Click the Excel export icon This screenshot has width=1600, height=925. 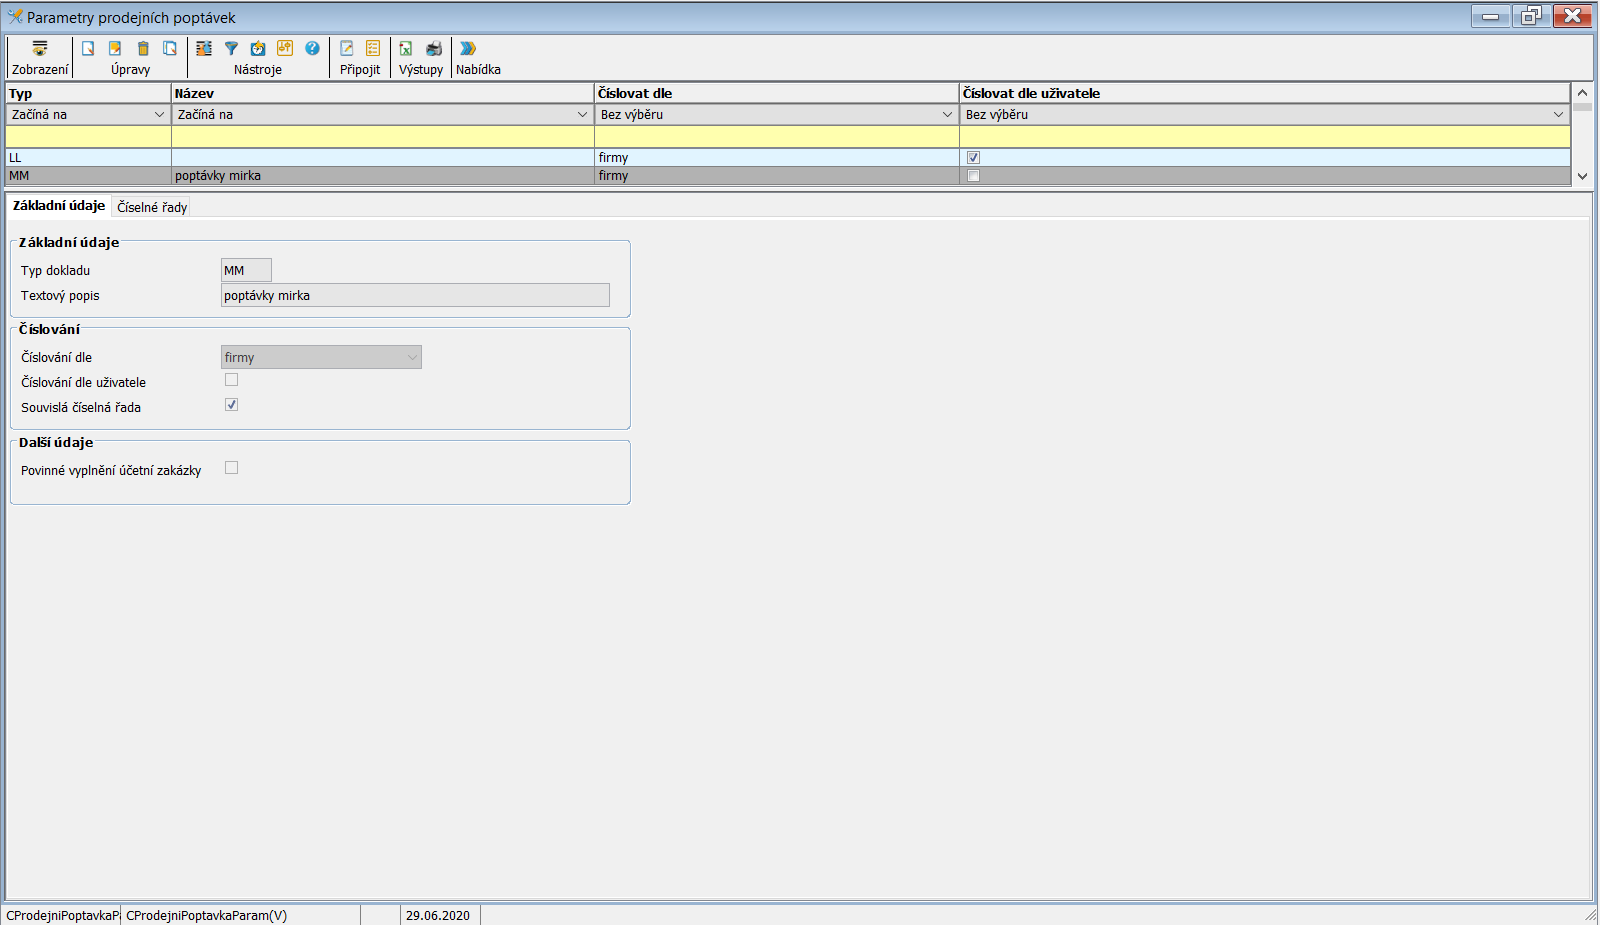point(406,49)
